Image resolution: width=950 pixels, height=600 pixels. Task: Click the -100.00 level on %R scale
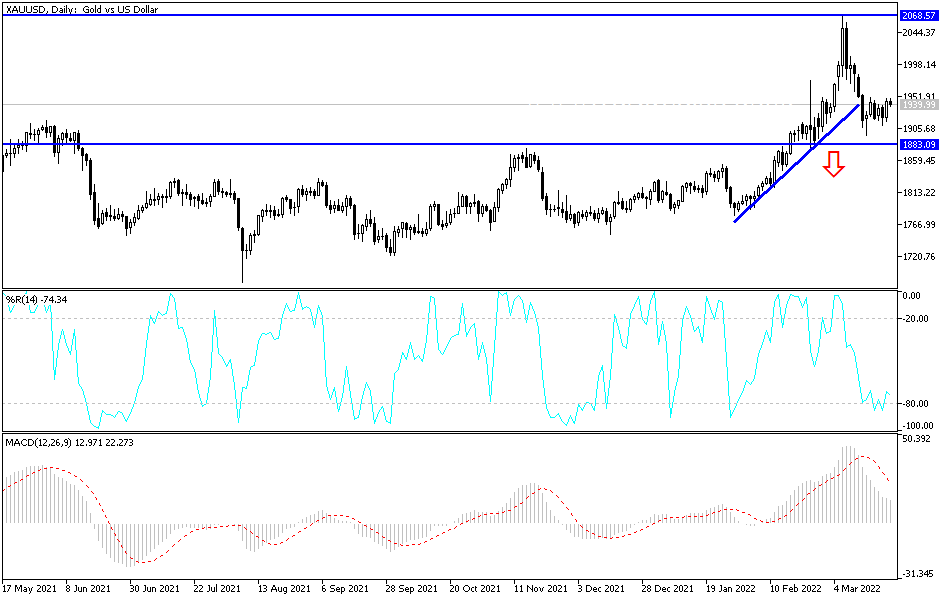pos(918,425)
